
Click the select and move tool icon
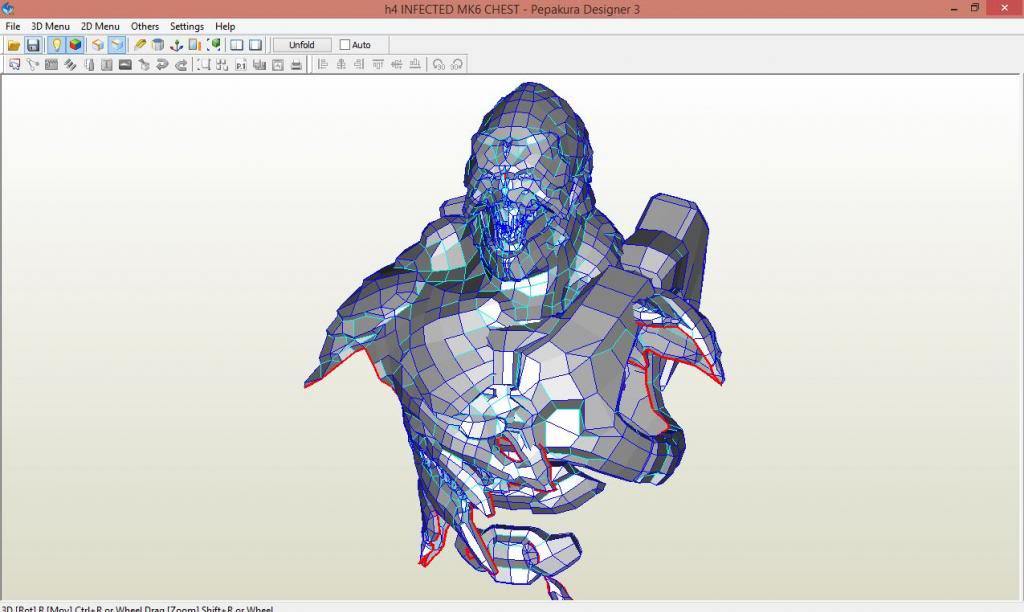click(x=14, y=65)
